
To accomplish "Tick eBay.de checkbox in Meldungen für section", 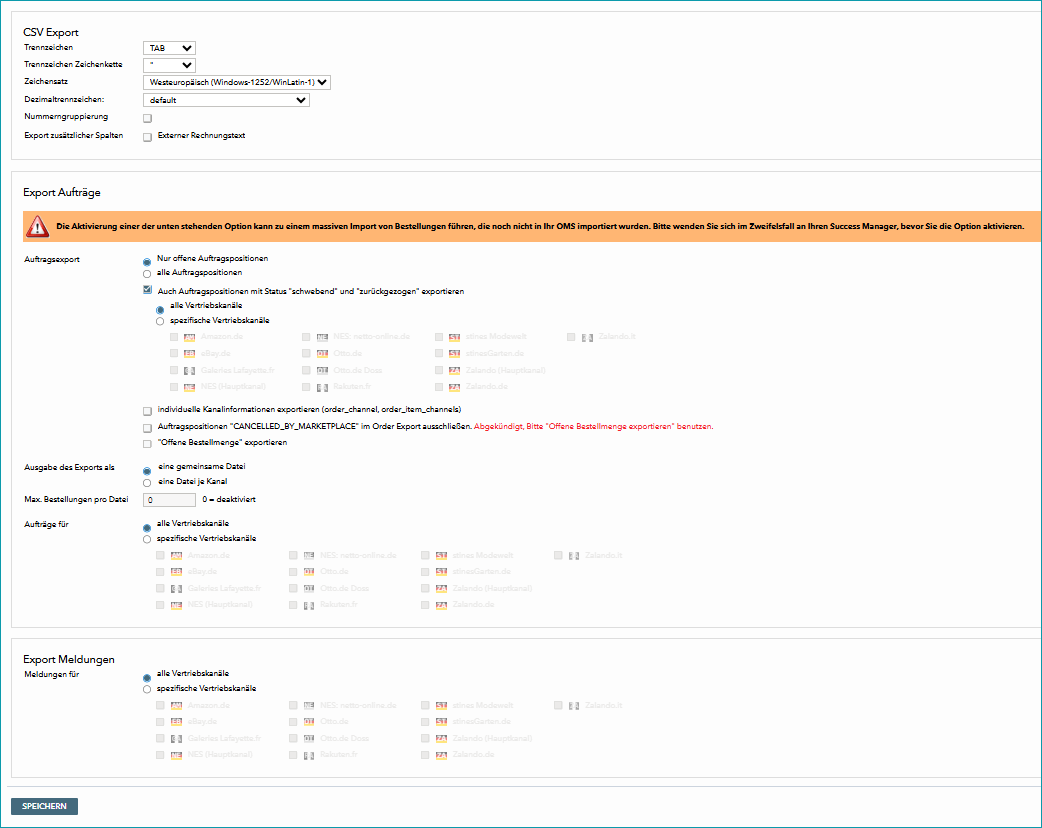I will (x=160, y=722).
